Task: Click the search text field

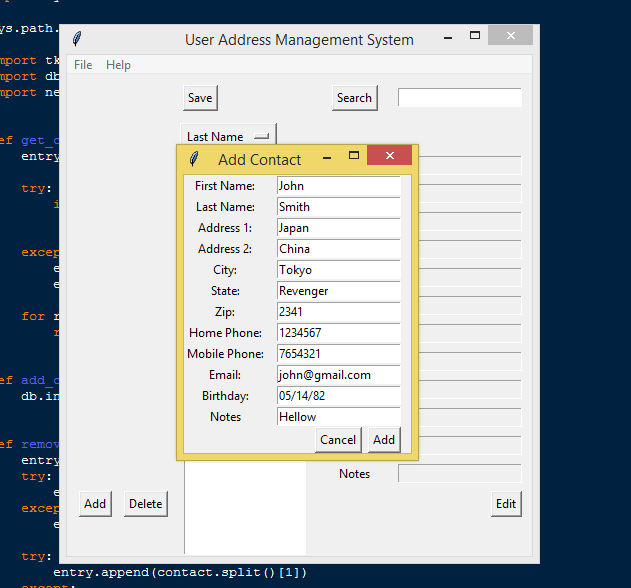Action: [x=459, y=98]
